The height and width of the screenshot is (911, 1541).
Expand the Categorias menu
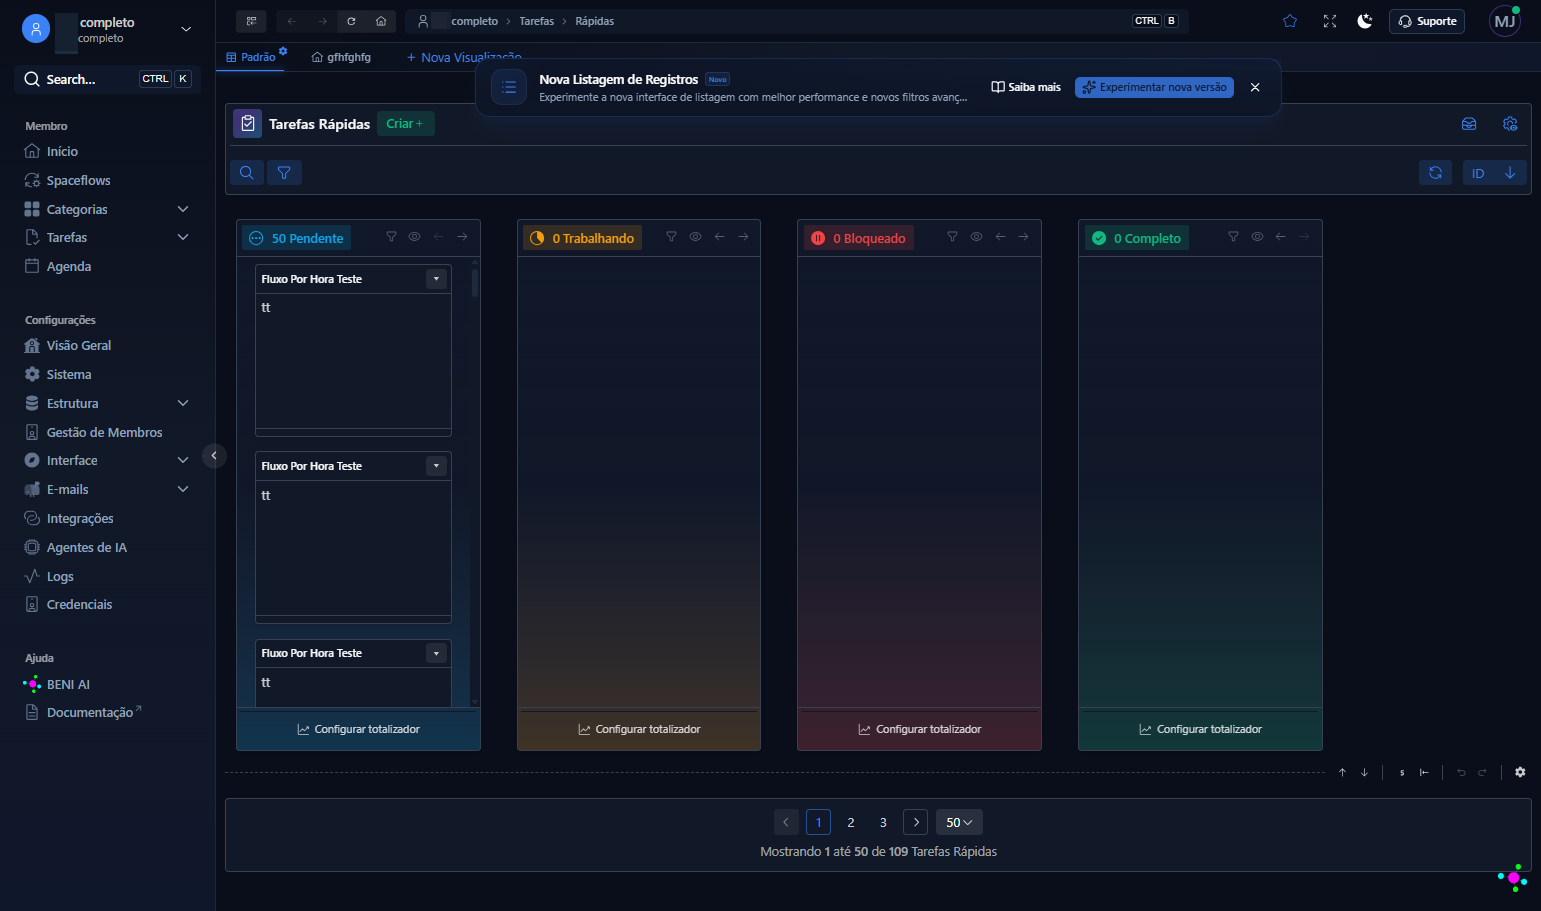point(183,209)
